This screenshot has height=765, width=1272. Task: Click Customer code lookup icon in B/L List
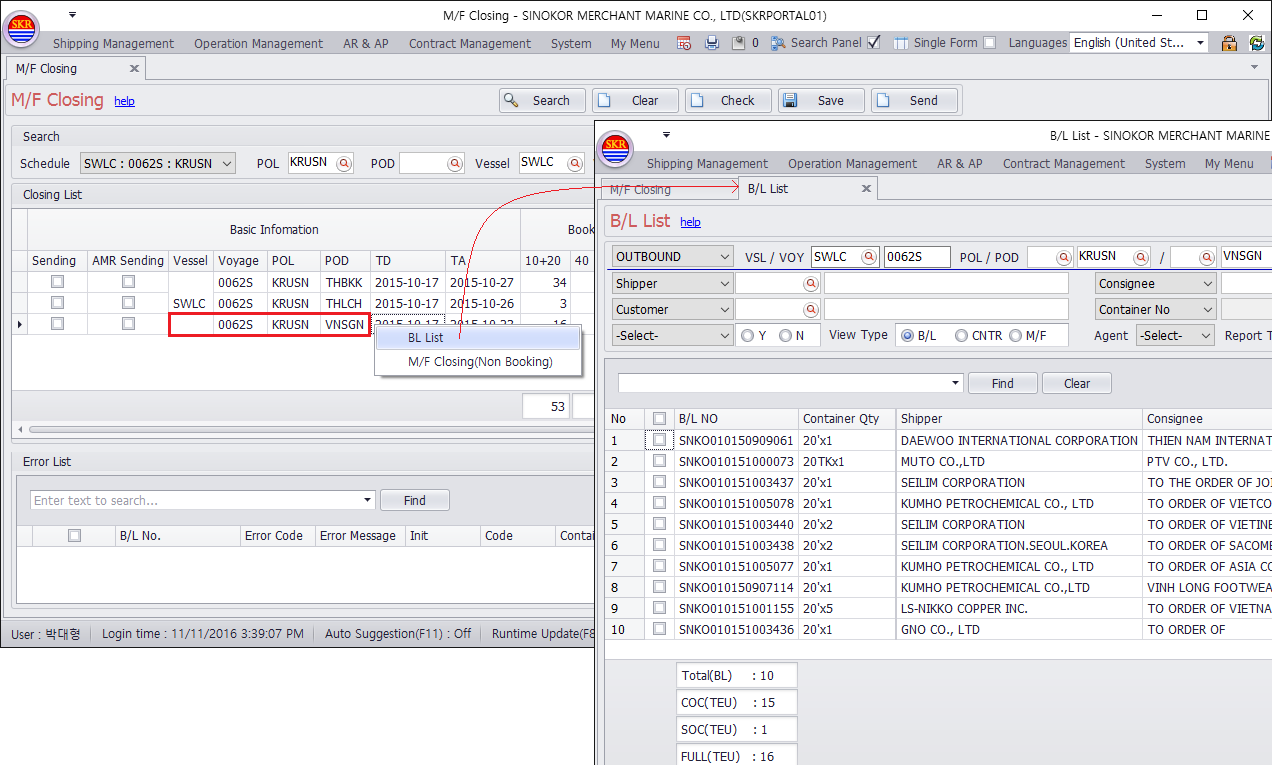click(809, 310)
